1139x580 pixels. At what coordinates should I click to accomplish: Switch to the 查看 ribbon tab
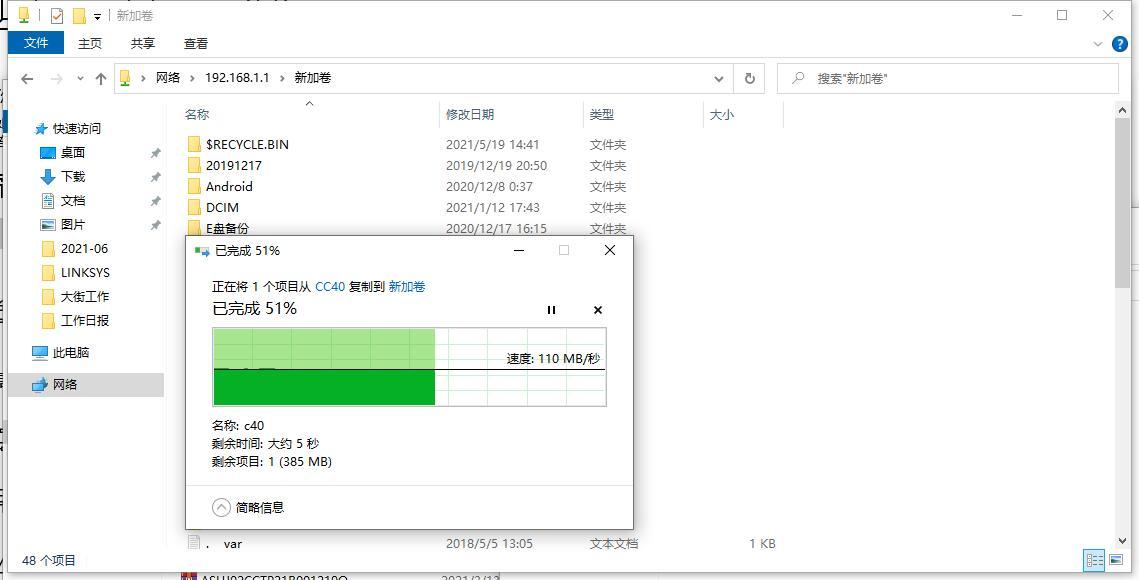(x=195, y=44)
